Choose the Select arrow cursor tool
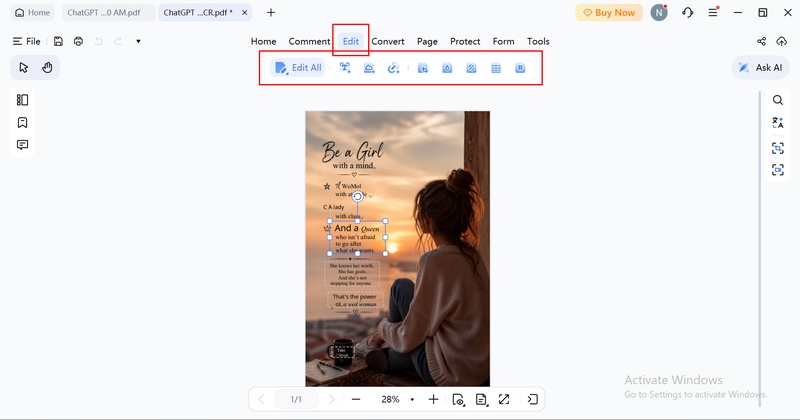800x420 pixels. [23, 67]
